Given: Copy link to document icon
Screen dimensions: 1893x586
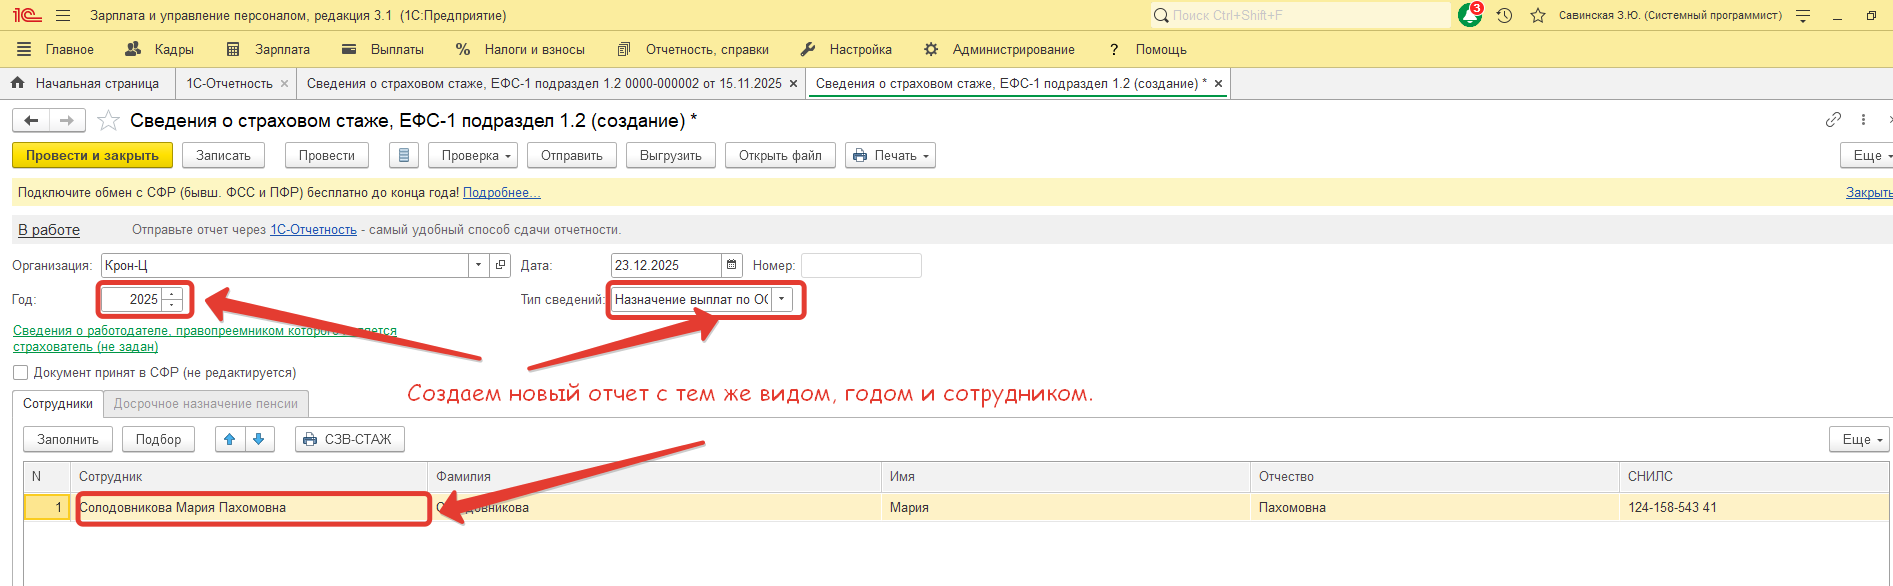Looking at the screenshot, I should click(1833, 120).
